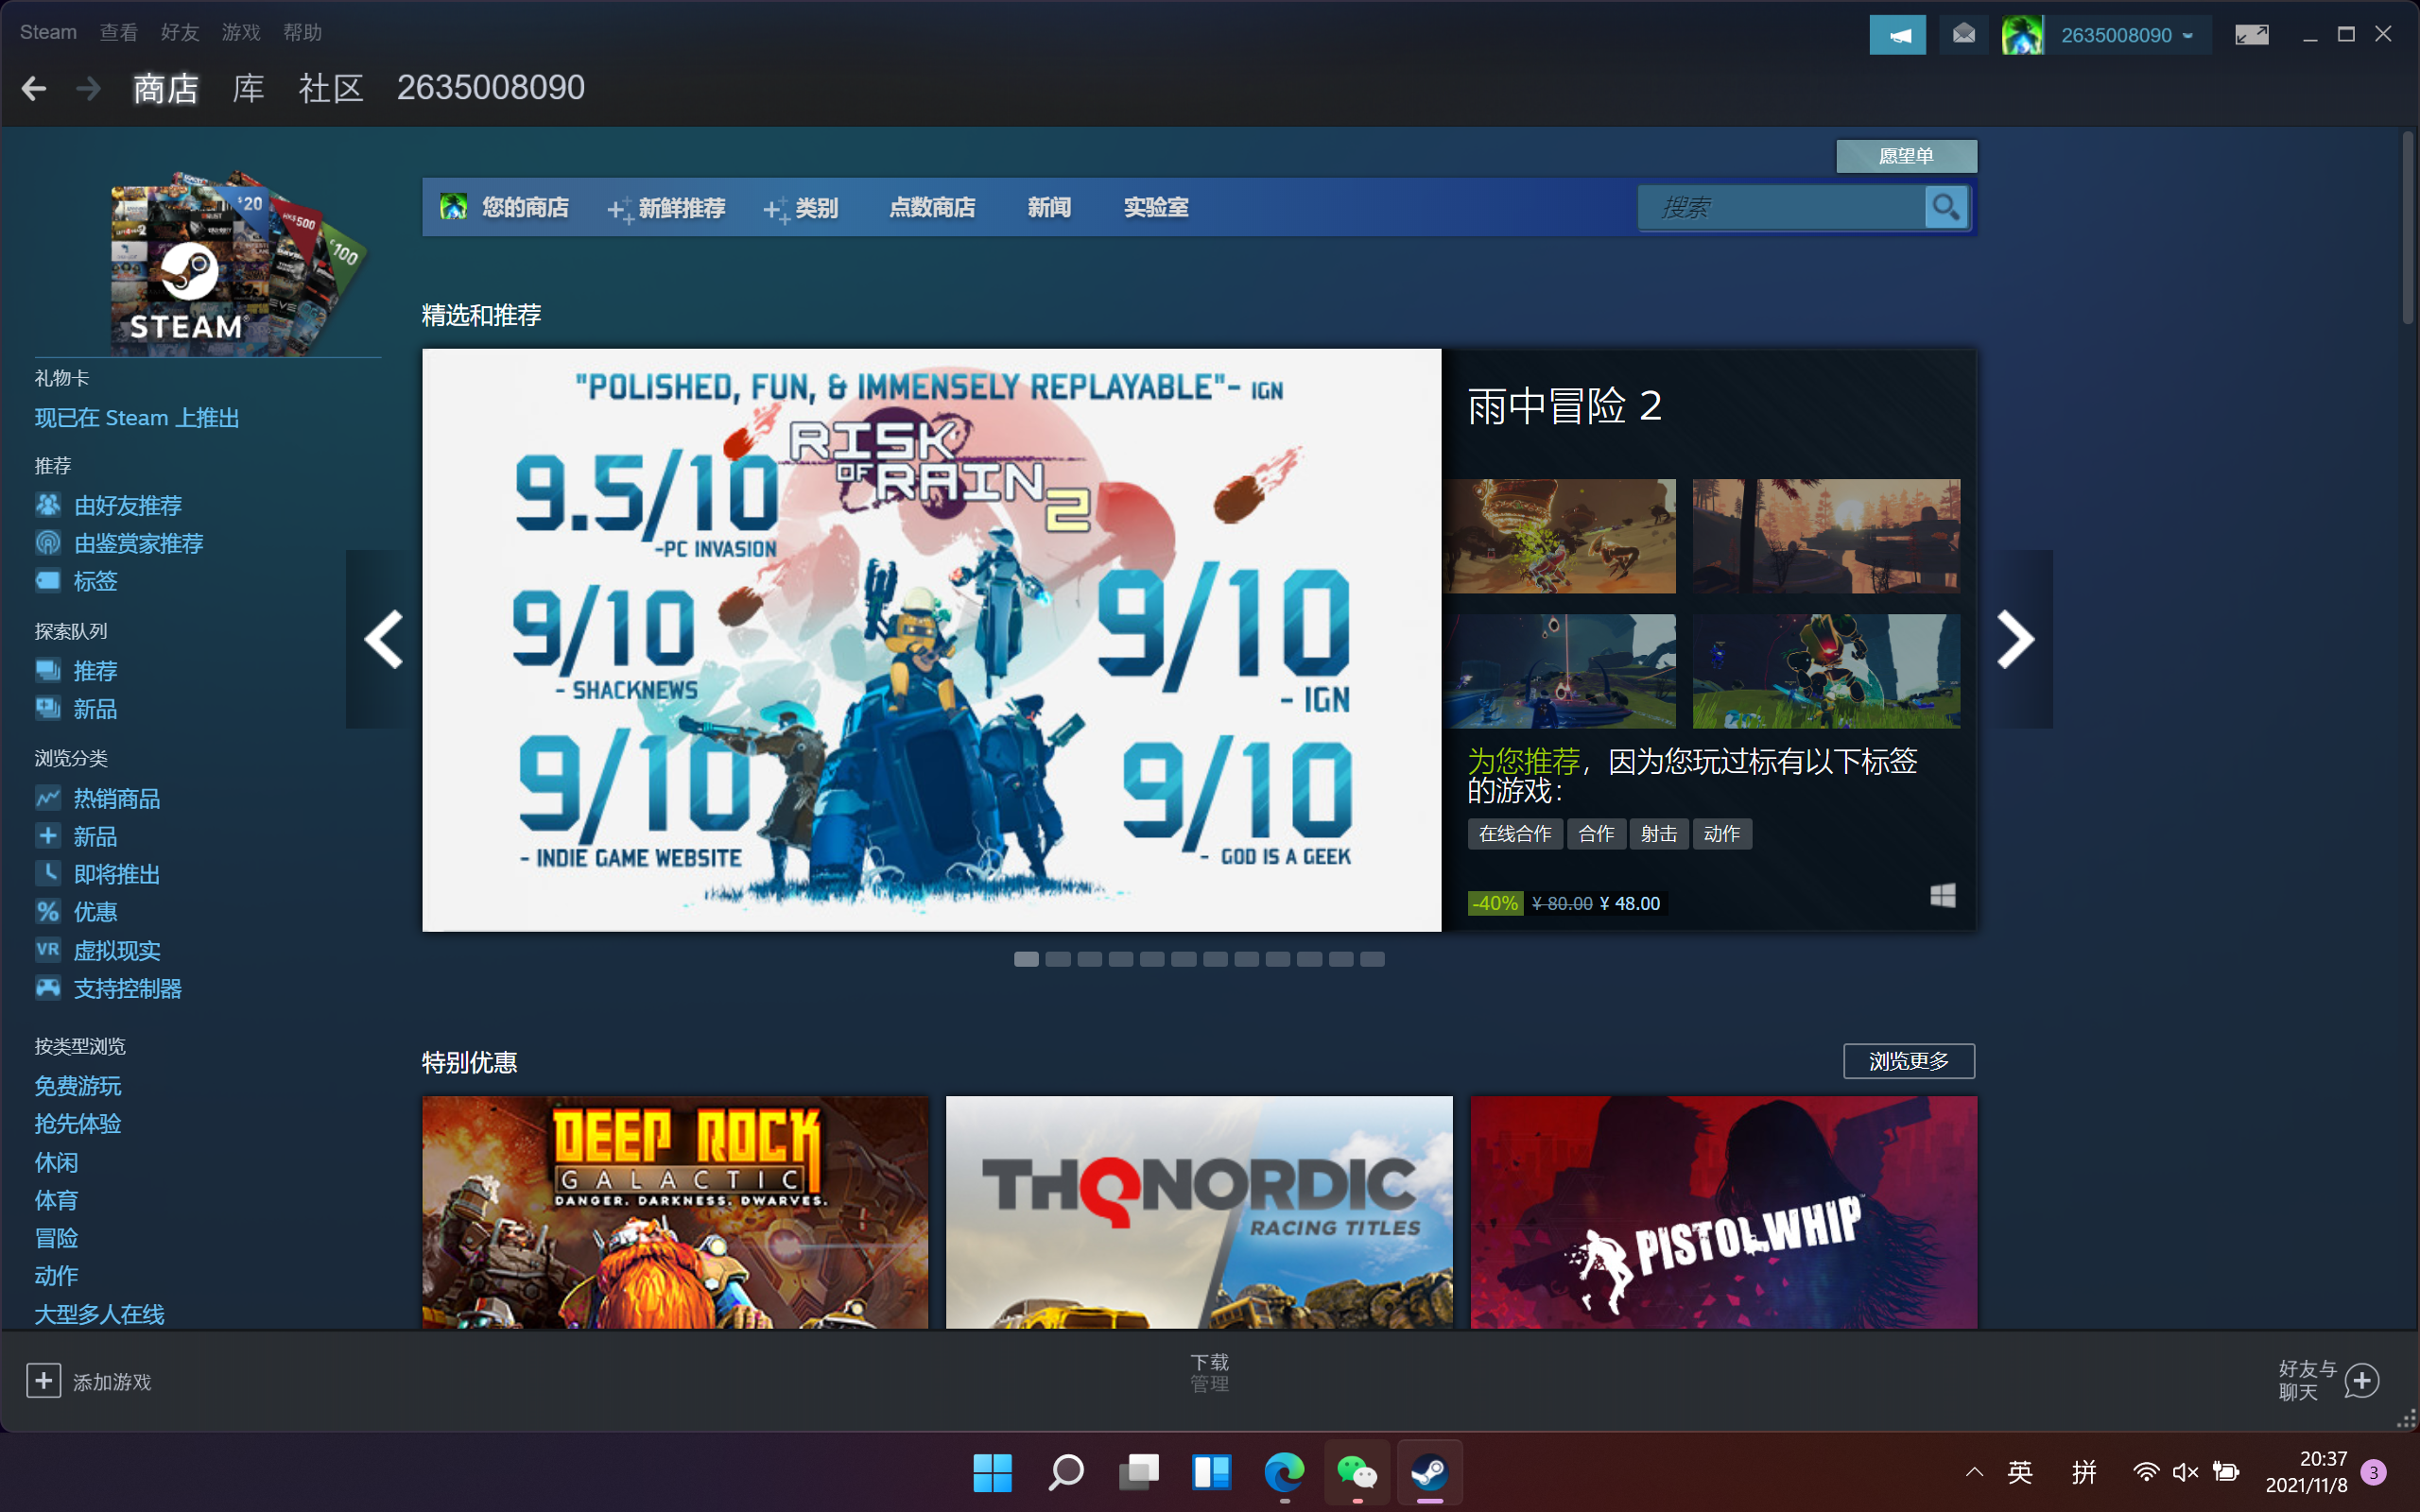Open taskbar search
This screenshot has height=1512, width=2420.
pyautogui.click(x=1065, y=1472)
